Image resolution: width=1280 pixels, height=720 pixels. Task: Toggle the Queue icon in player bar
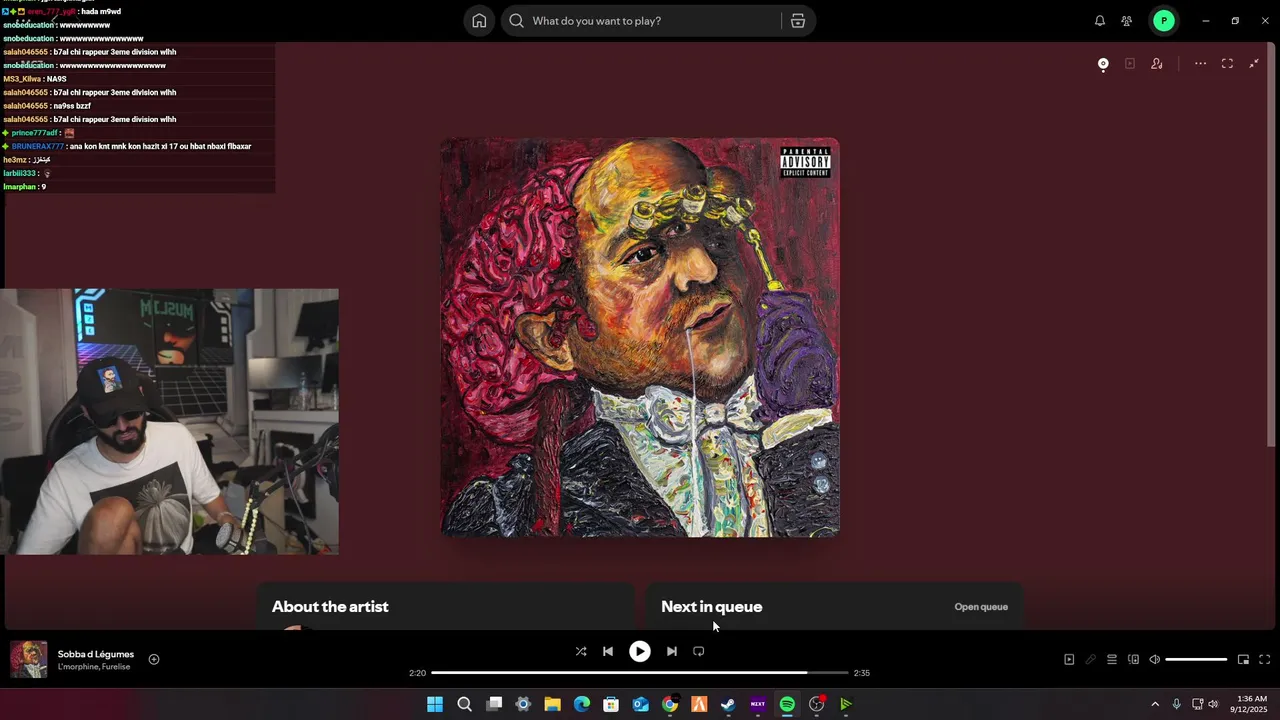(1112, 660)
